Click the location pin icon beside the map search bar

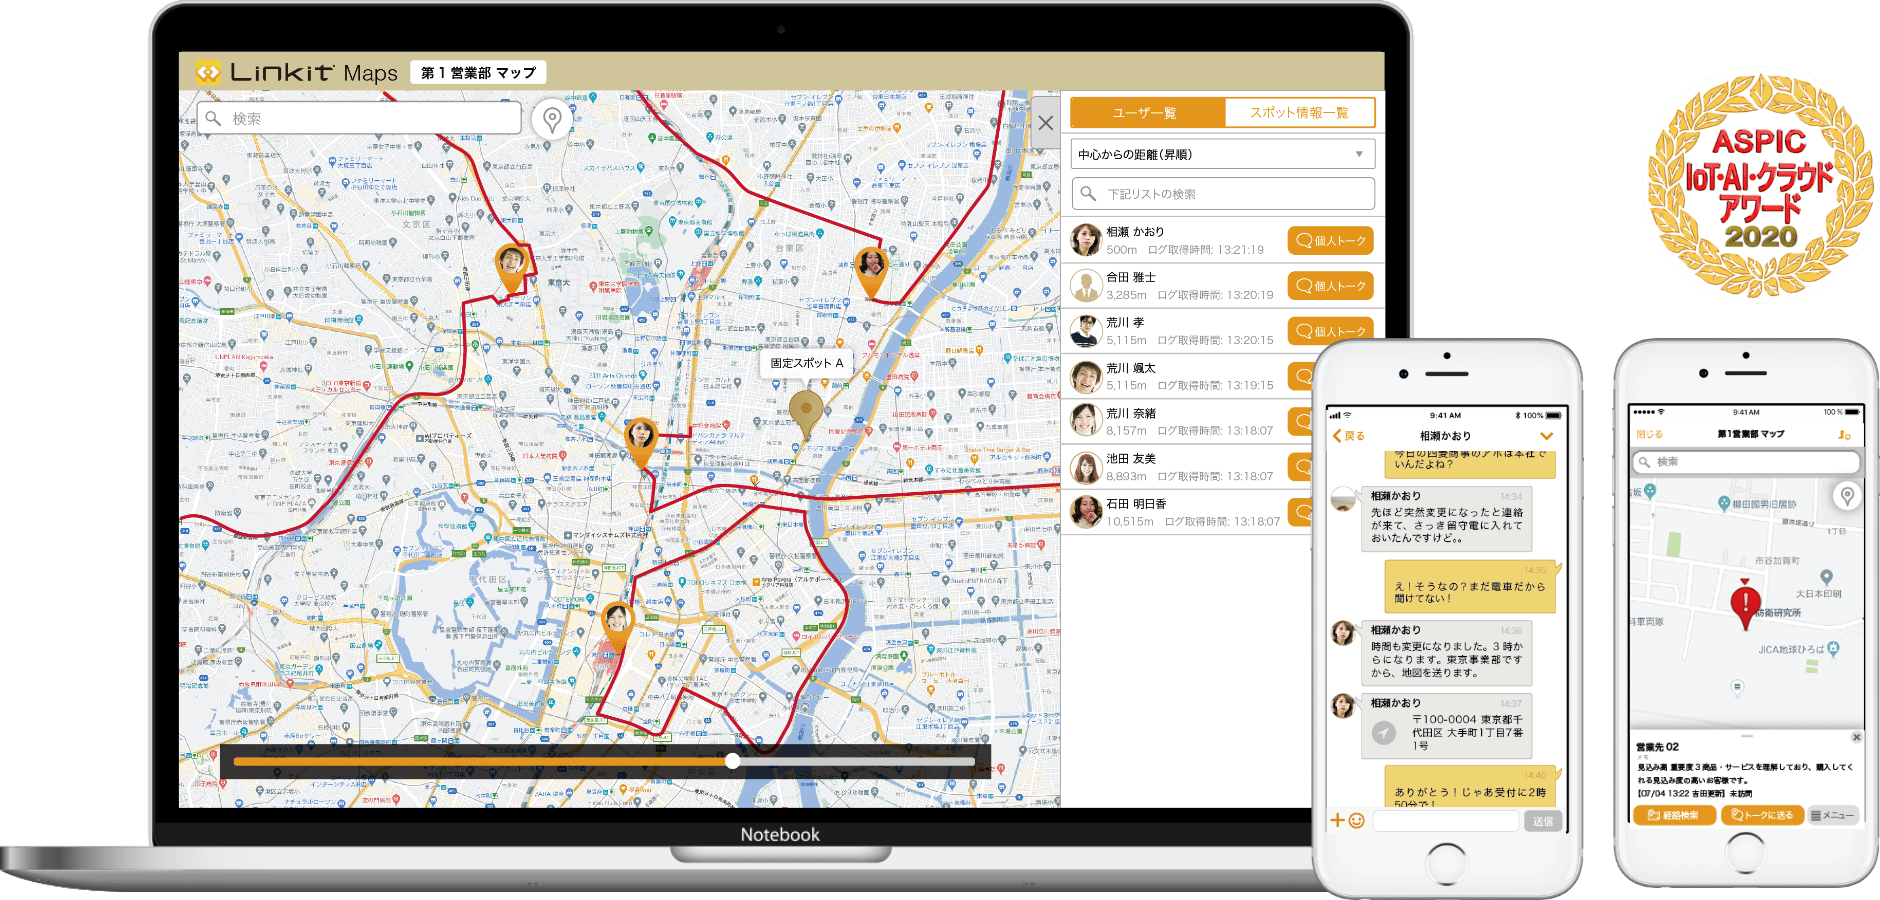pyautogui.click(x=550, y=118)
